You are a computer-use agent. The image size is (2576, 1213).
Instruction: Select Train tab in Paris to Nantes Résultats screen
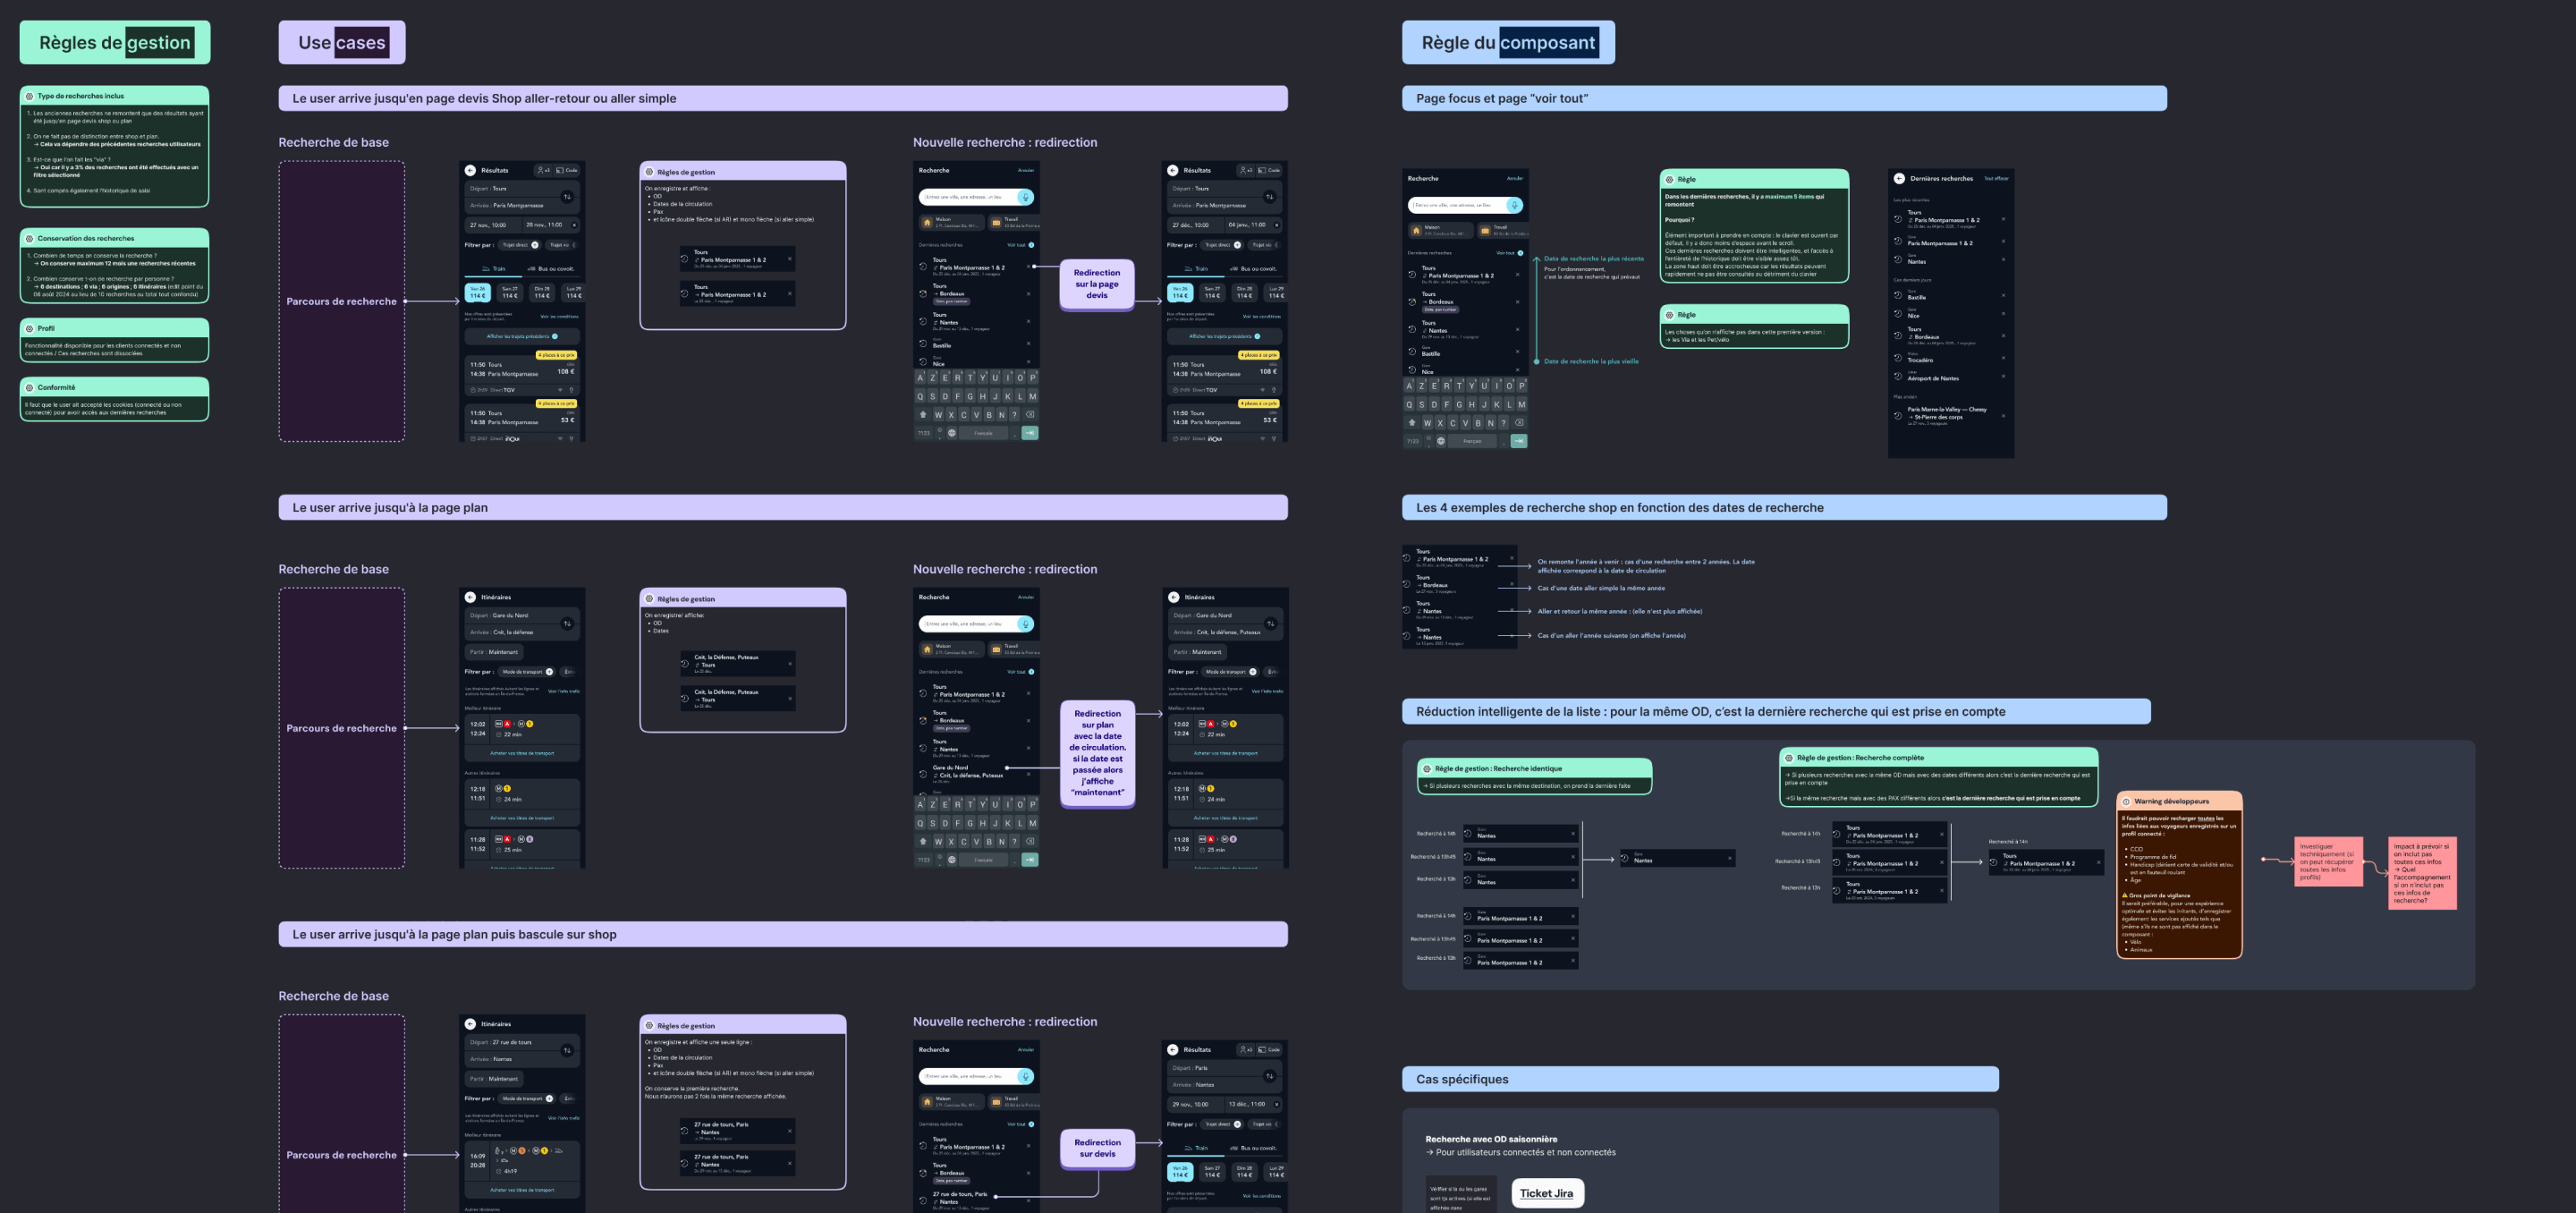pos(1195,1148)
